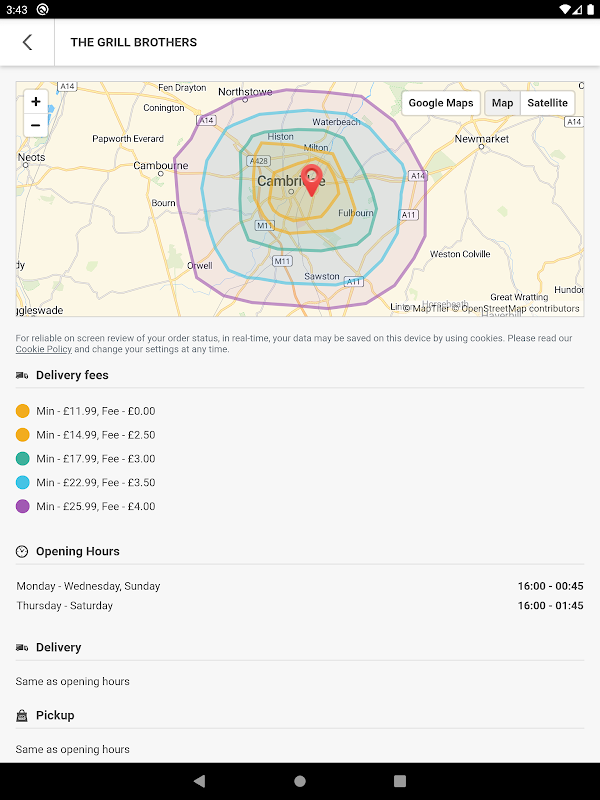
Task: Click the Cambourne label on map
Action: (161, 166)
